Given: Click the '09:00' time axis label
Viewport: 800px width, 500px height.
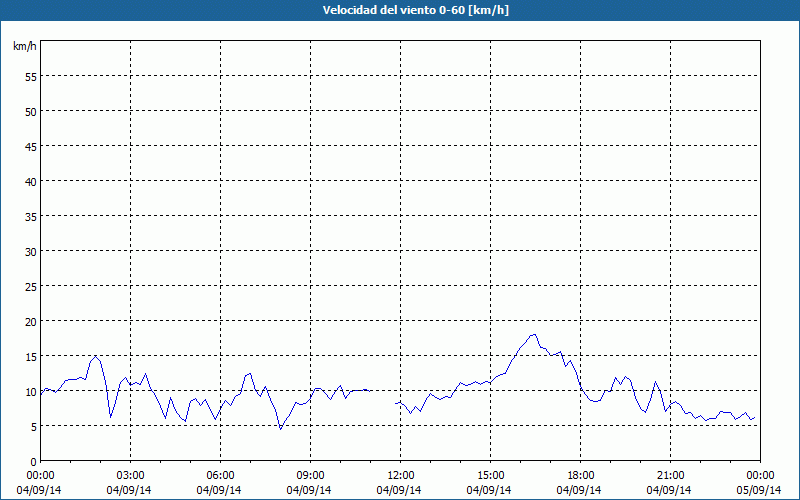Looking at the screenshot, I should [310, 476].
